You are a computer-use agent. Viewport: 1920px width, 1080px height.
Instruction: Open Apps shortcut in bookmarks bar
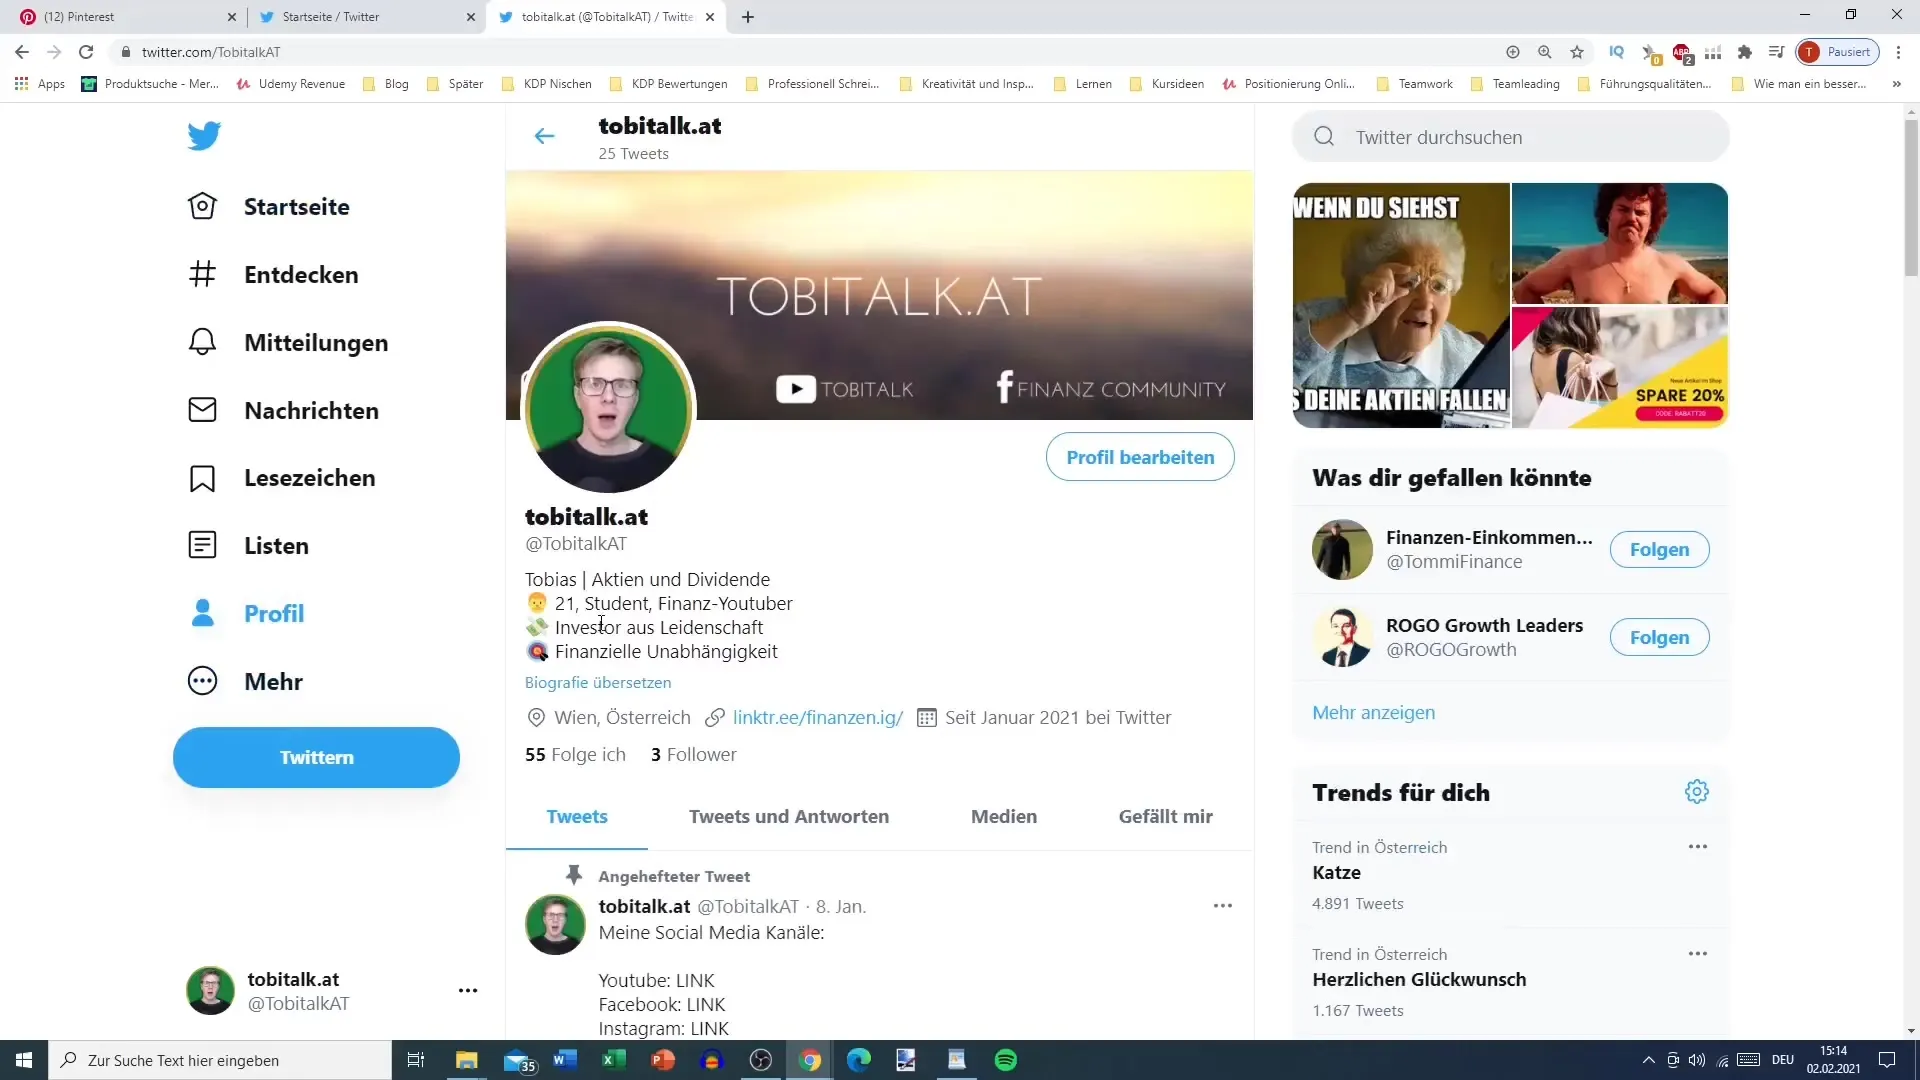pyautogui.click(x=40, y=84)
